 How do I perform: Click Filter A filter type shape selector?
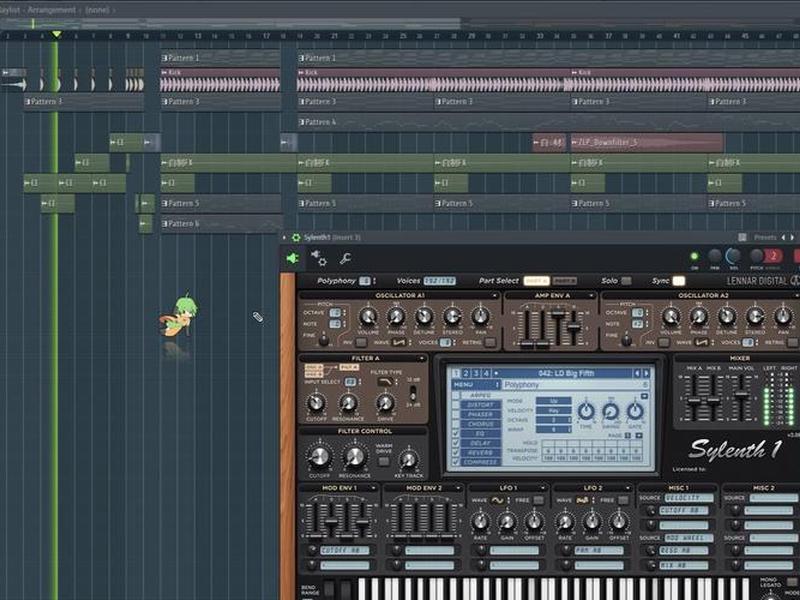click(x=386, y=382)
